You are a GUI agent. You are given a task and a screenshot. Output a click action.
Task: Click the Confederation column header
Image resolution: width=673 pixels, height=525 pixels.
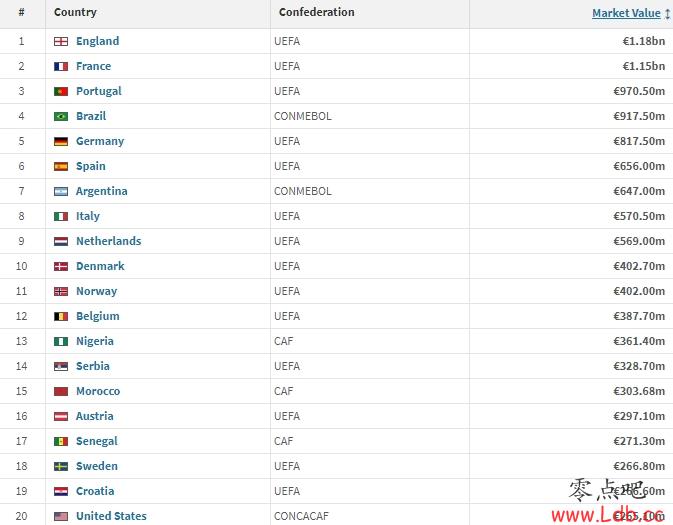(x=317, y=12)
